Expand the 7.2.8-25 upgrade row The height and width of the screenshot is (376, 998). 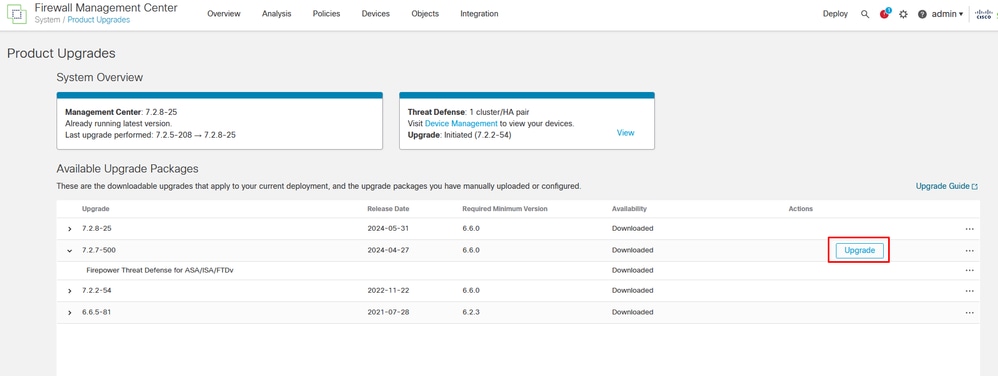pos(69,228)
